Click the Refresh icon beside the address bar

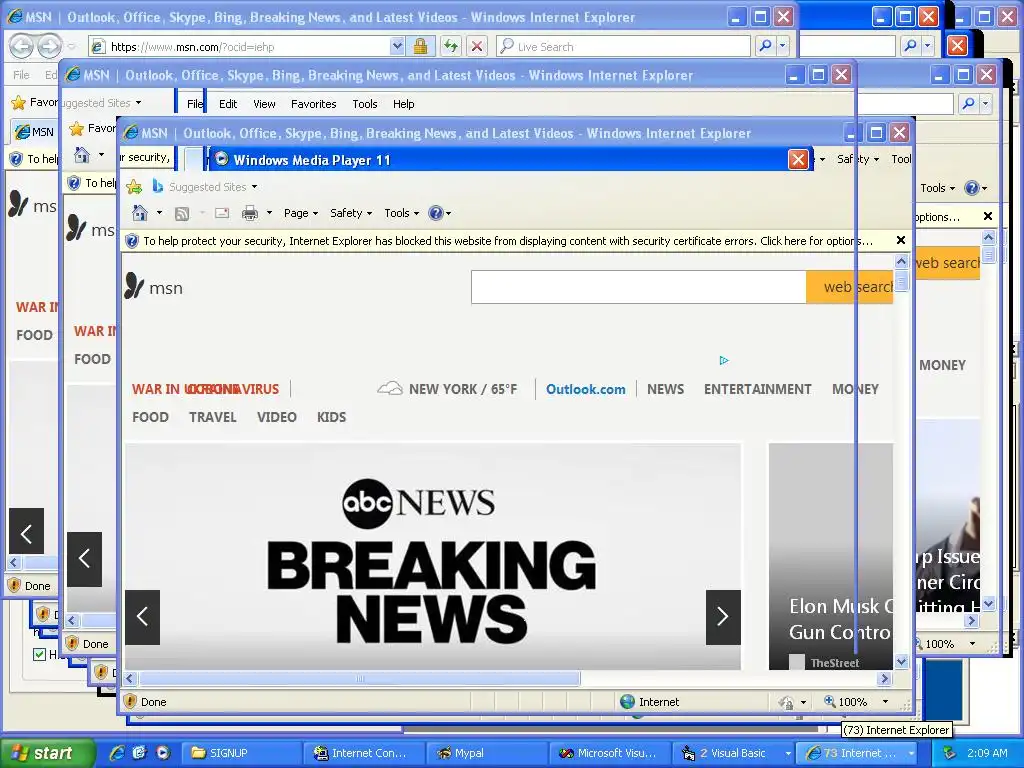(451, 46)
